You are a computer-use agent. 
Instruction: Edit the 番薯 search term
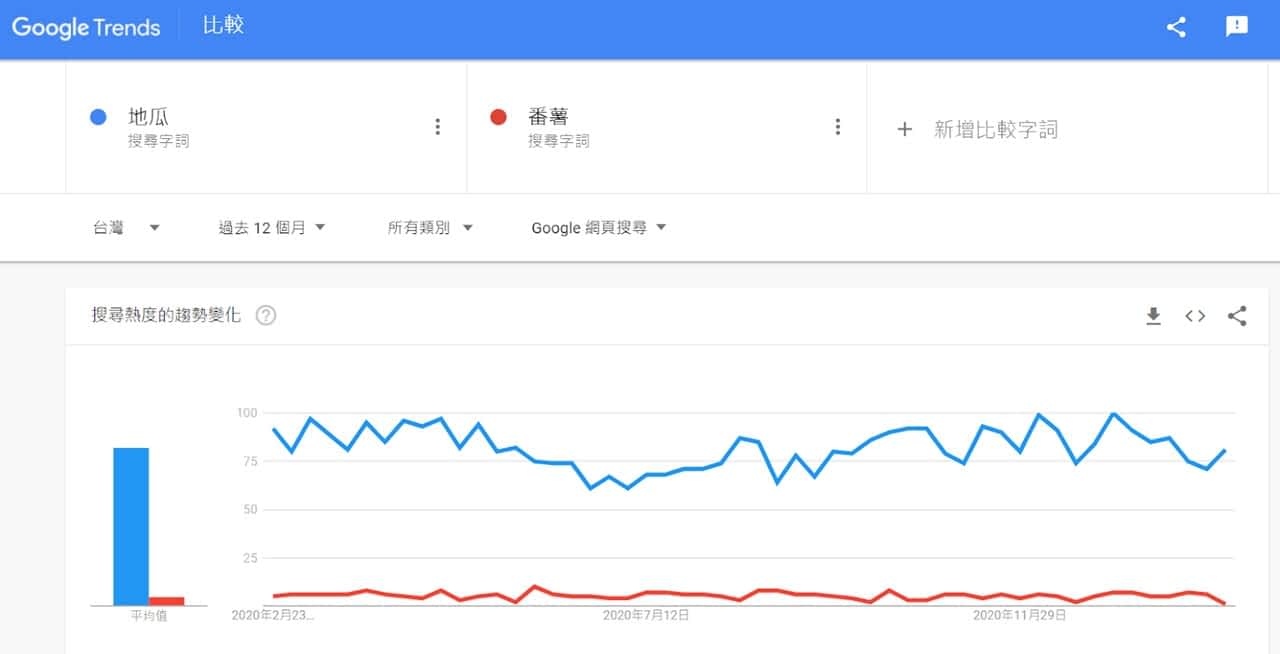(x=549, y=117)
